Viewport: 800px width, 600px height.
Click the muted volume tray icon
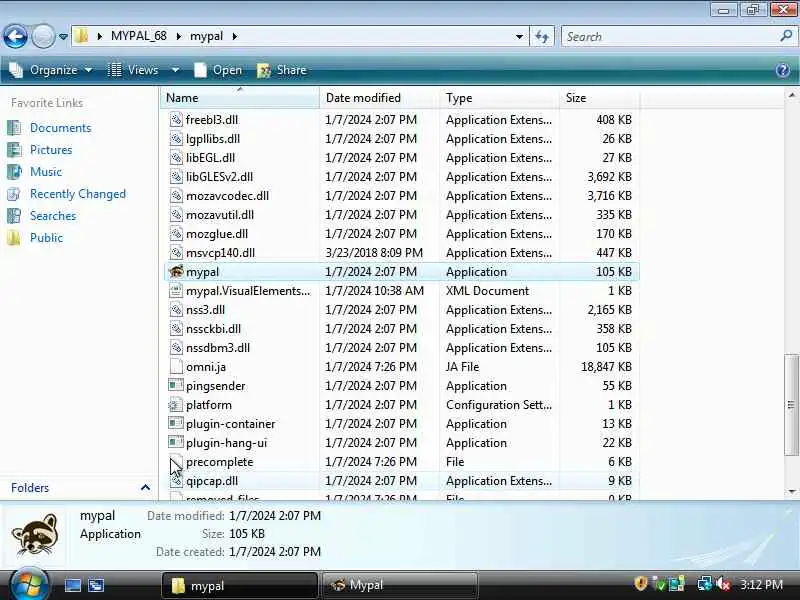click(x=723, y=583)
